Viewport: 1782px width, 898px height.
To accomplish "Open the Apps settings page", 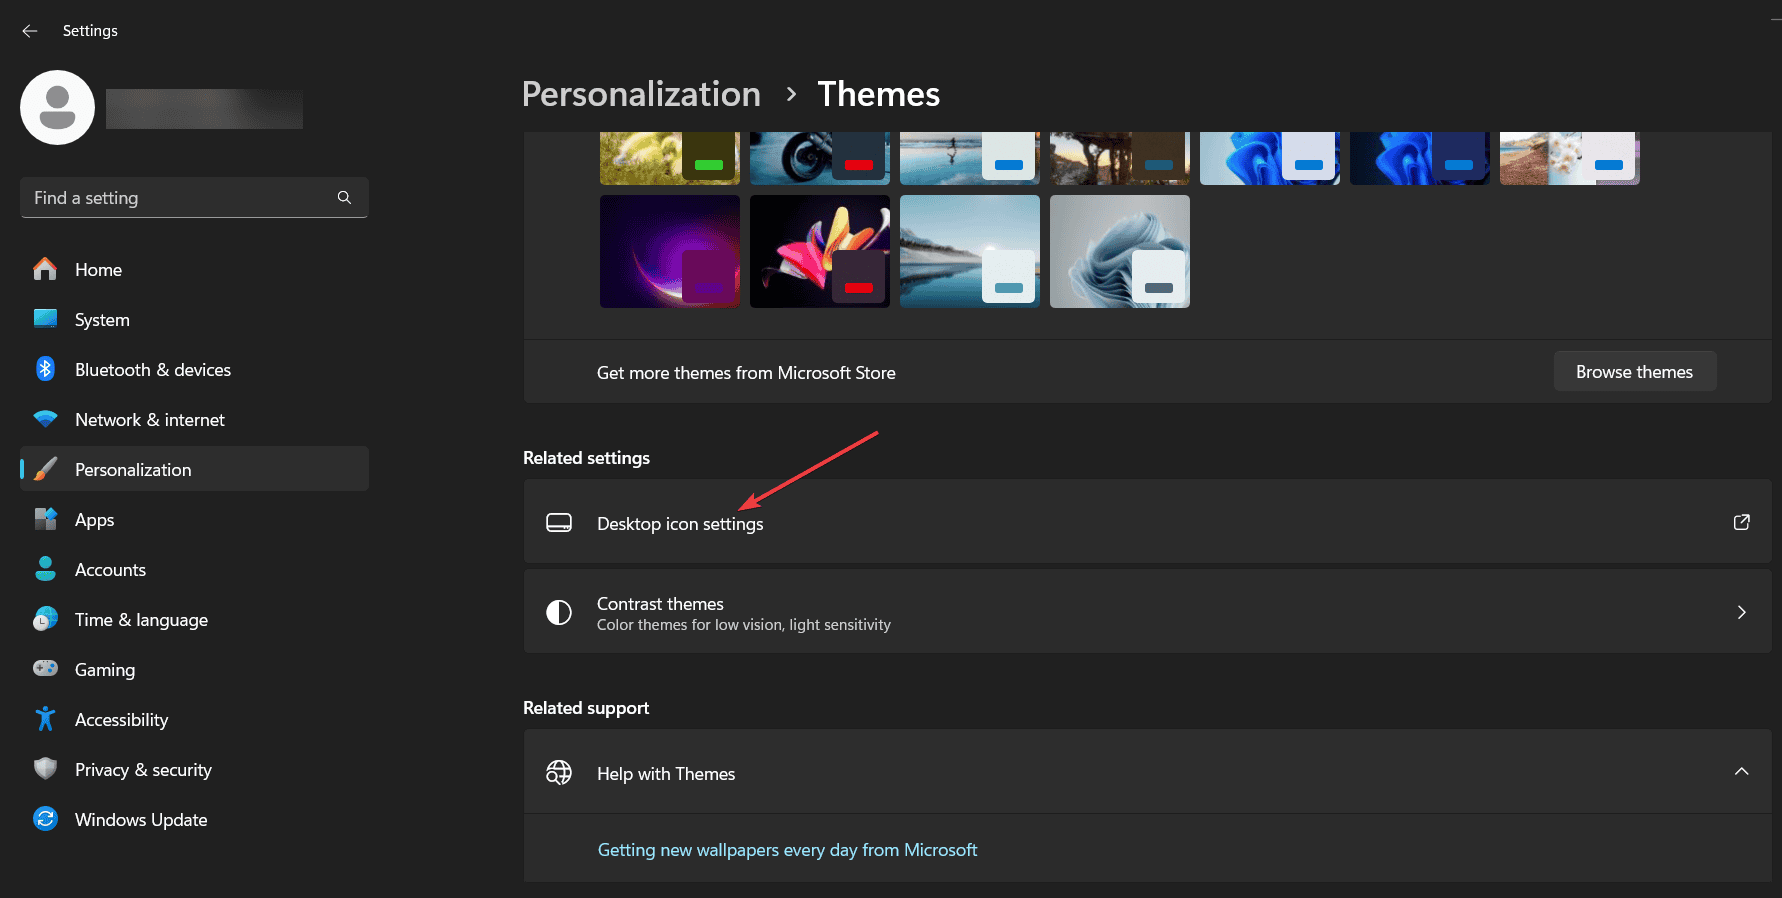I will pyautogui.click(x=194, y=519).
